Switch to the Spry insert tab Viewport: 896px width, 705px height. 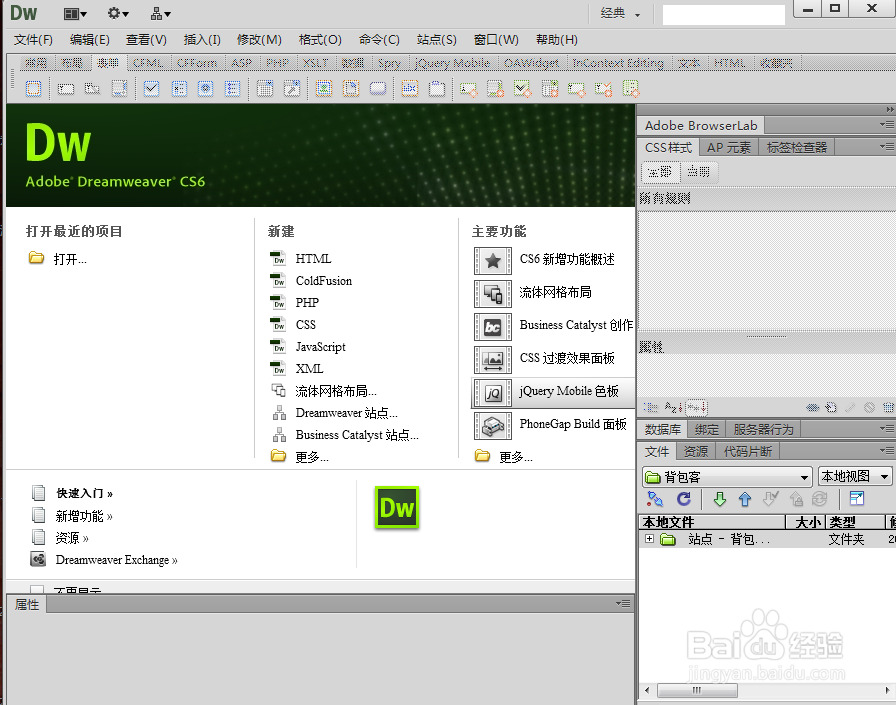coord(389,63)
